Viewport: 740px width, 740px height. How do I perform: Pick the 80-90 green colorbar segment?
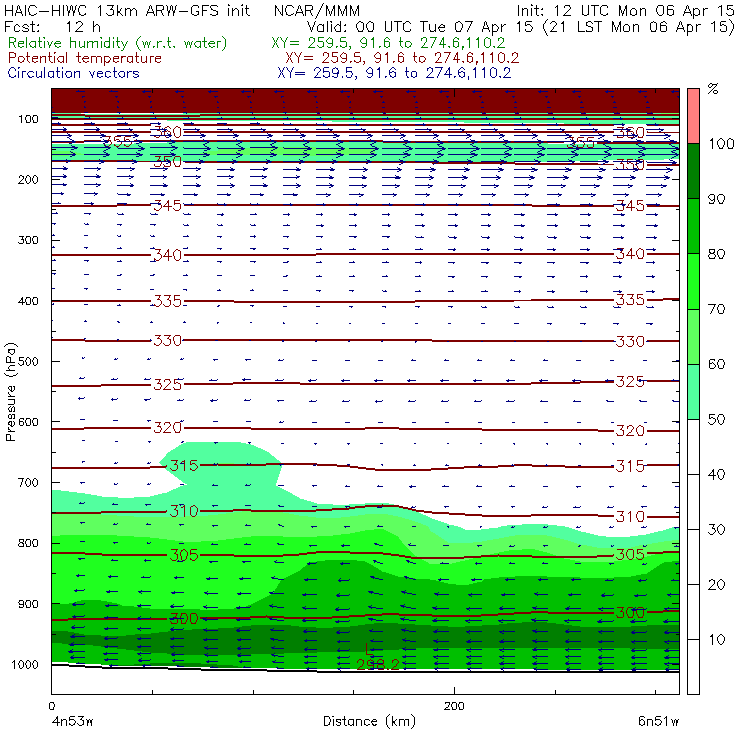click(693, 226)
